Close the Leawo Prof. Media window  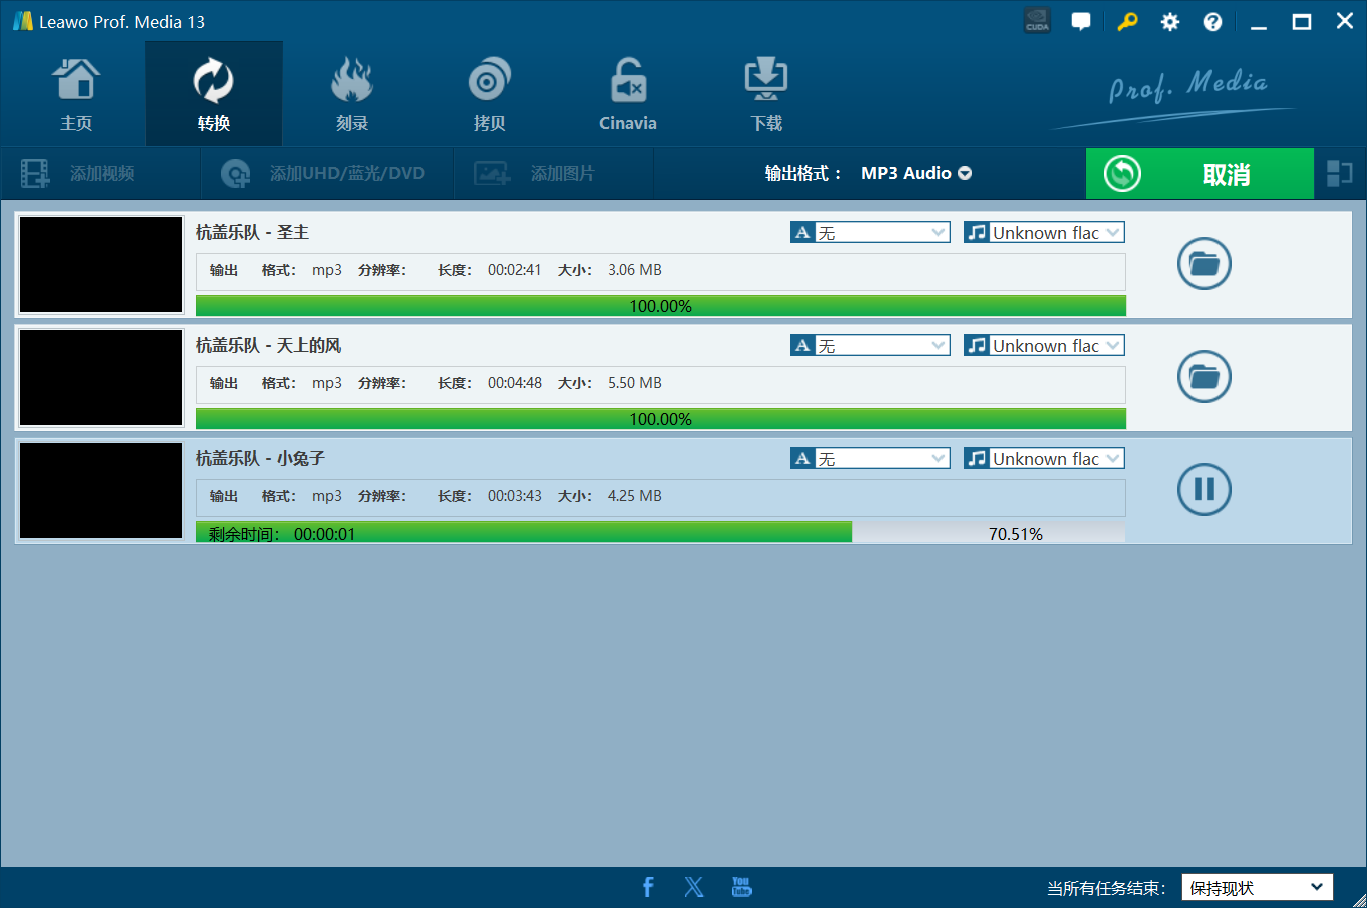pyautogui.click(x=1345, y=21)
